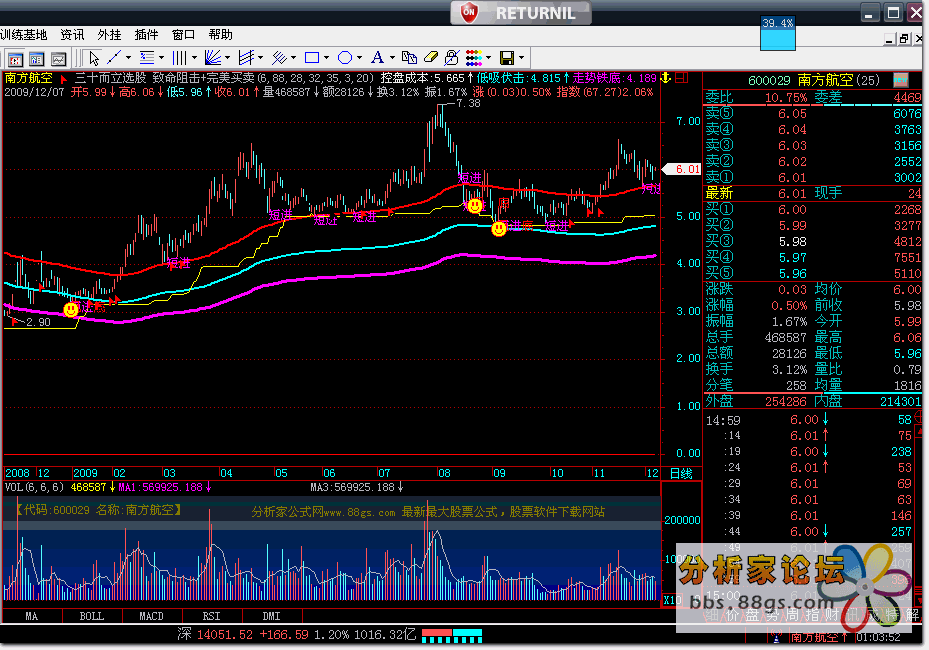Screen dimensions: 929x650
Task: Click the X10 volume scale label
Action: pos(672,600)
